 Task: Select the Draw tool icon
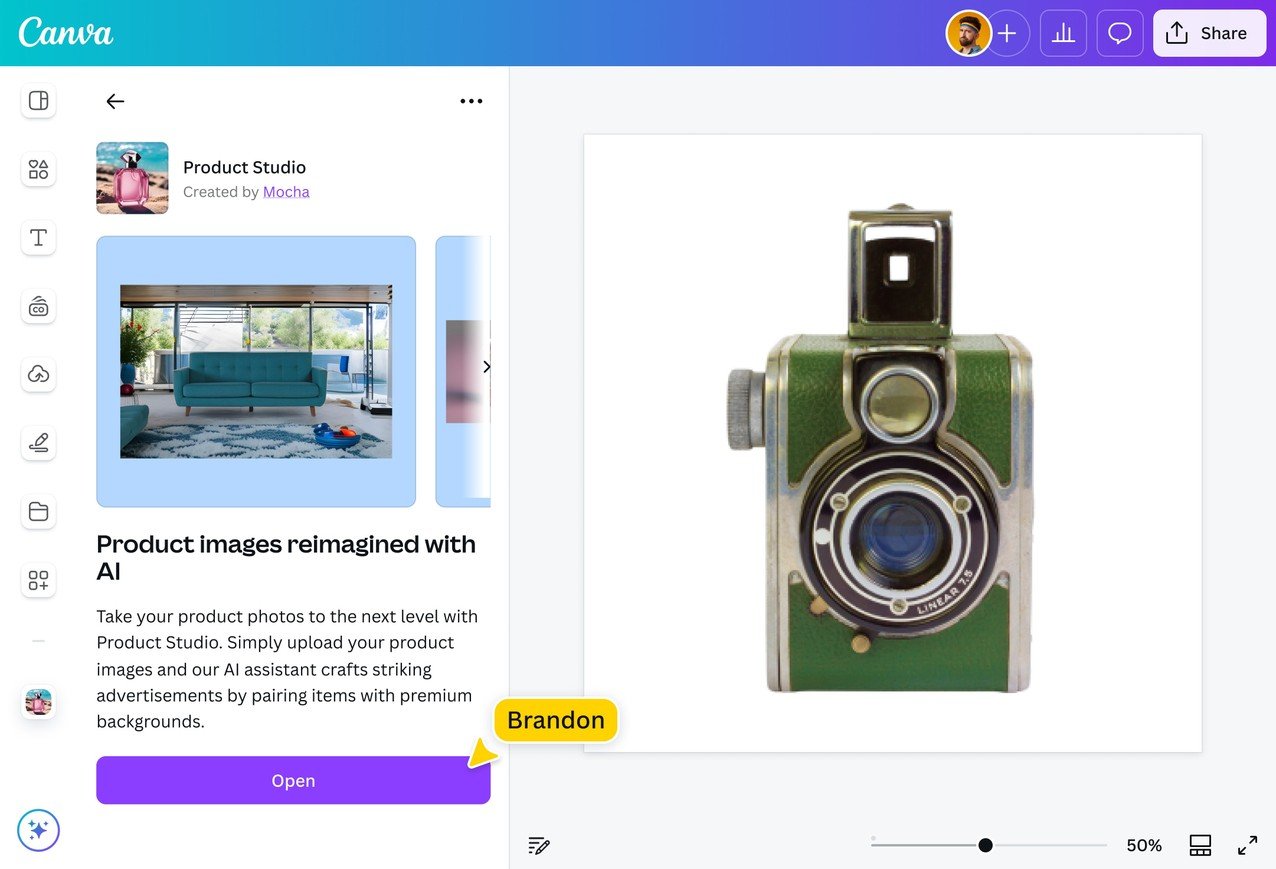pos(38,442)
